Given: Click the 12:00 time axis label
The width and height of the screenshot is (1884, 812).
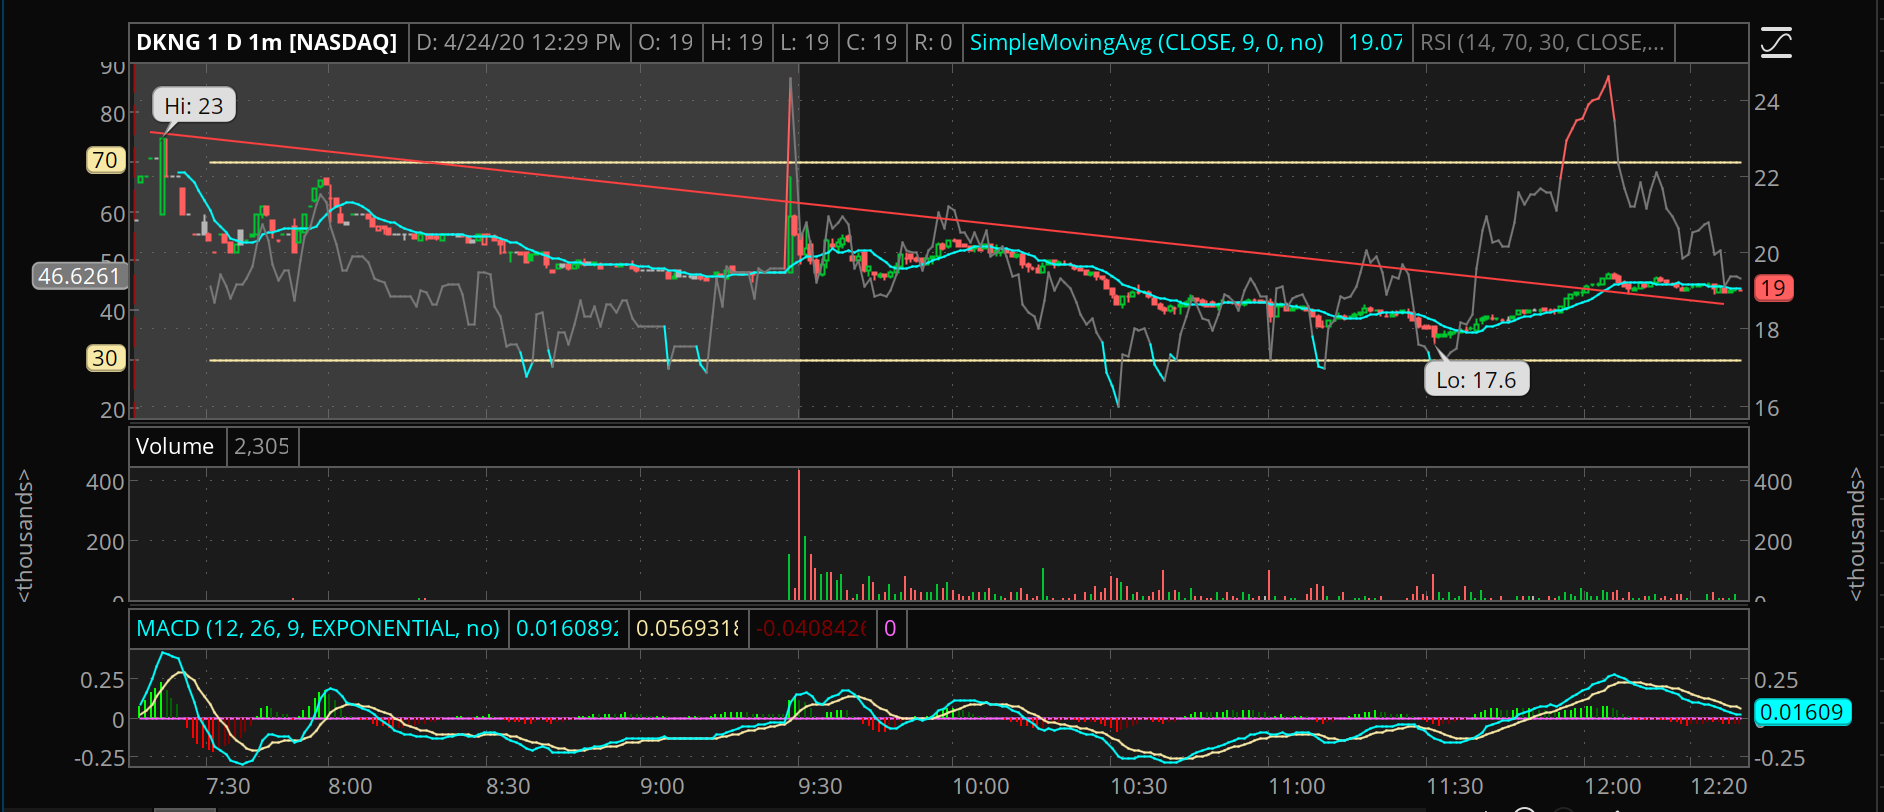Looking at the screenshot, I should click(x=1611, y=786).
